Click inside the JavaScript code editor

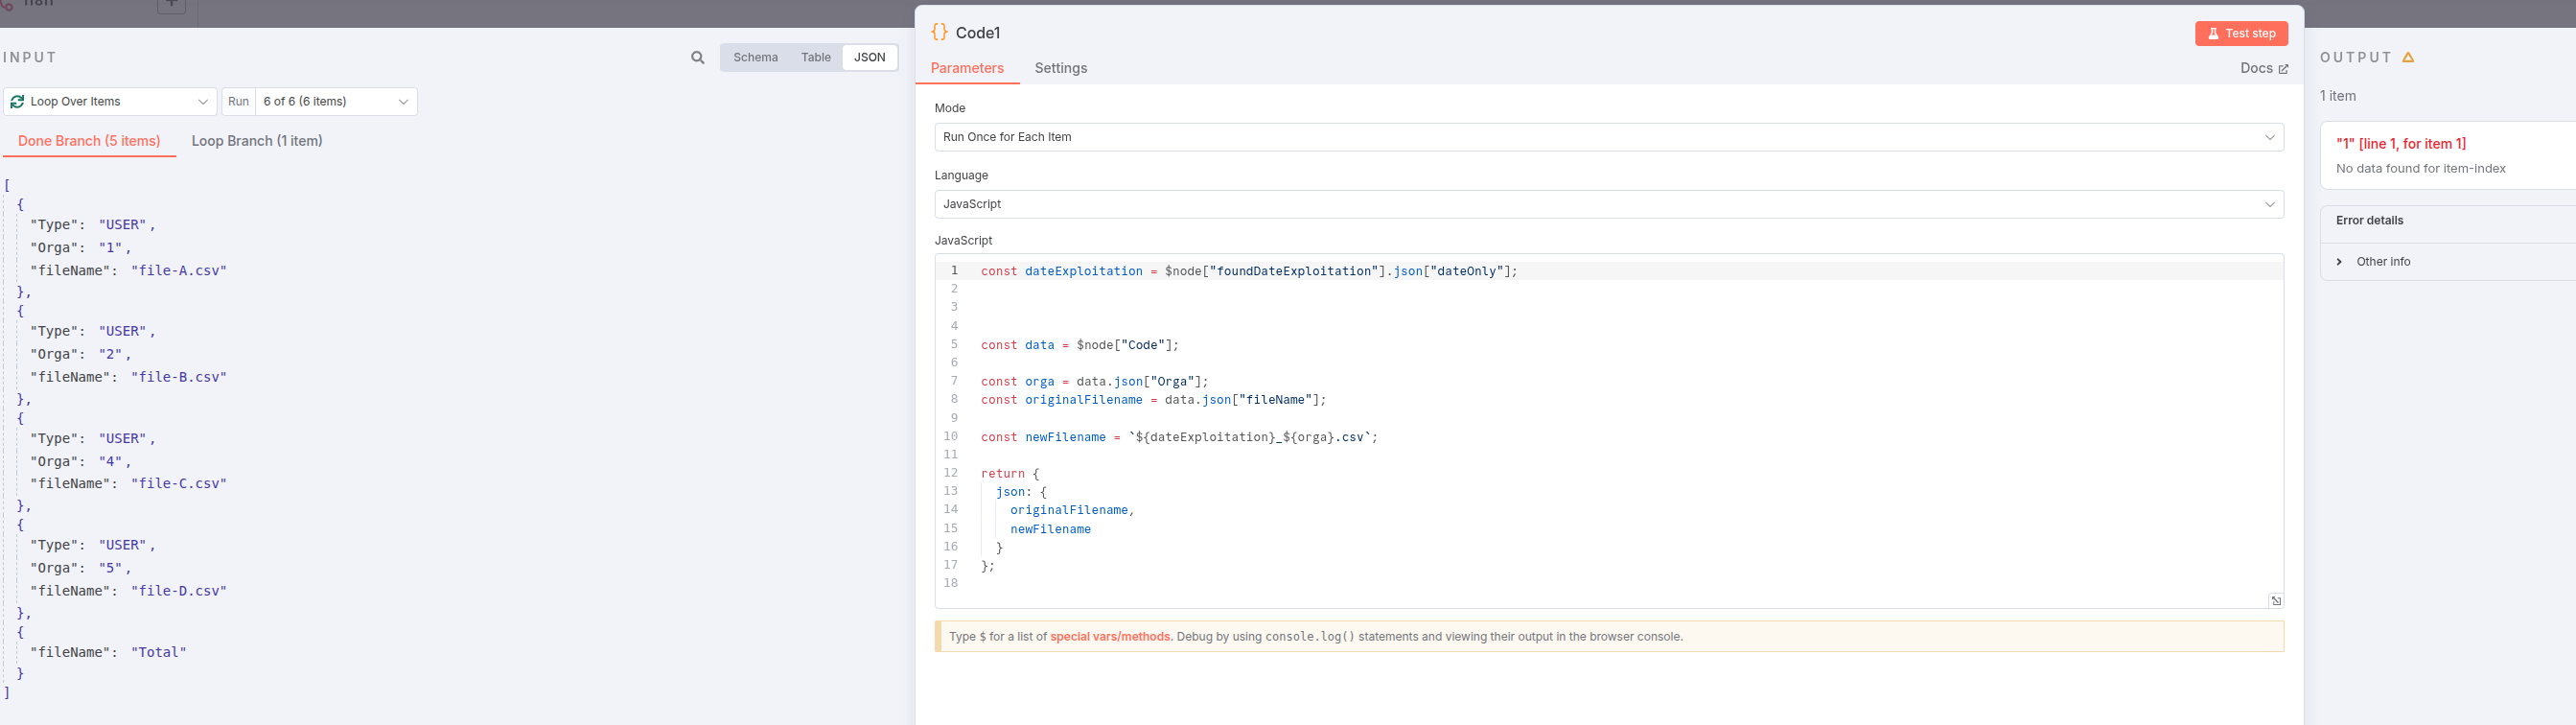pyautogui.click(x=1608, y=430)
